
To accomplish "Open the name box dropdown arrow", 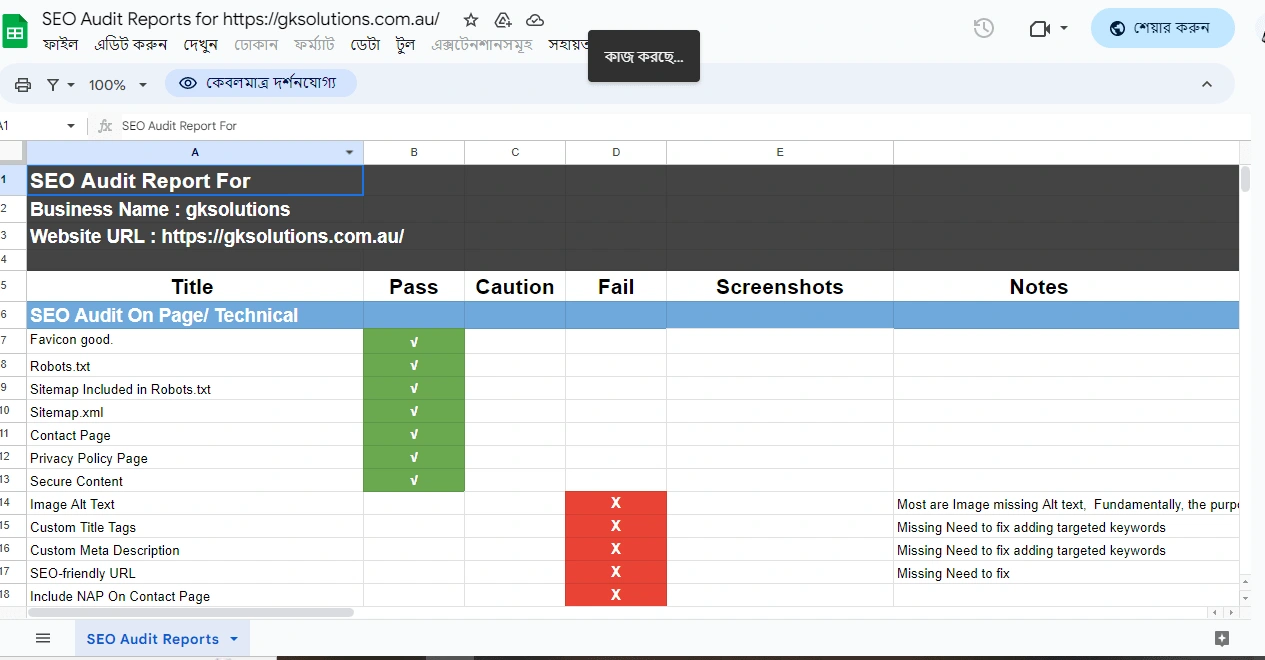I will click(70, 126).
